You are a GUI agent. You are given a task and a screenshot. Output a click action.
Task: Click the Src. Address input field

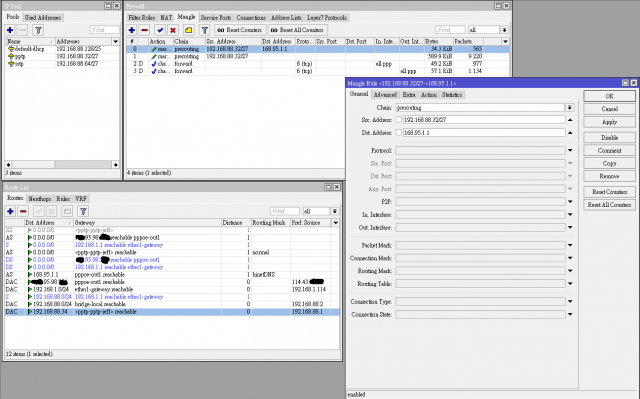point(484,120)
